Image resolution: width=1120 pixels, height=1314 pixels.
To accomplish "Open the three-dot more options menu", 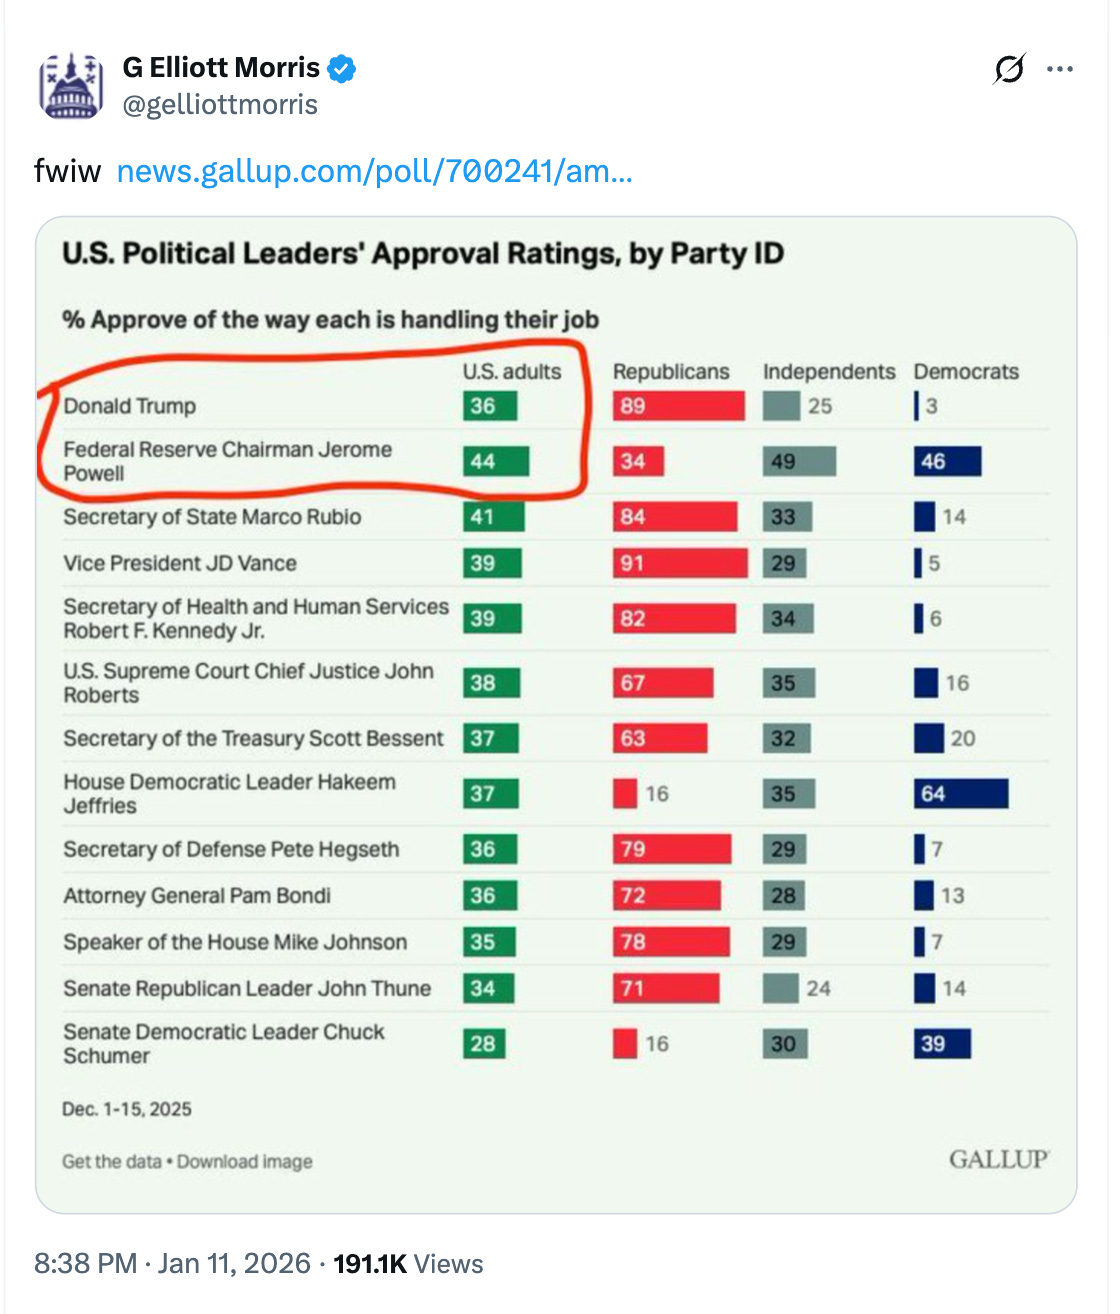I will click(x=1060, y=67).
